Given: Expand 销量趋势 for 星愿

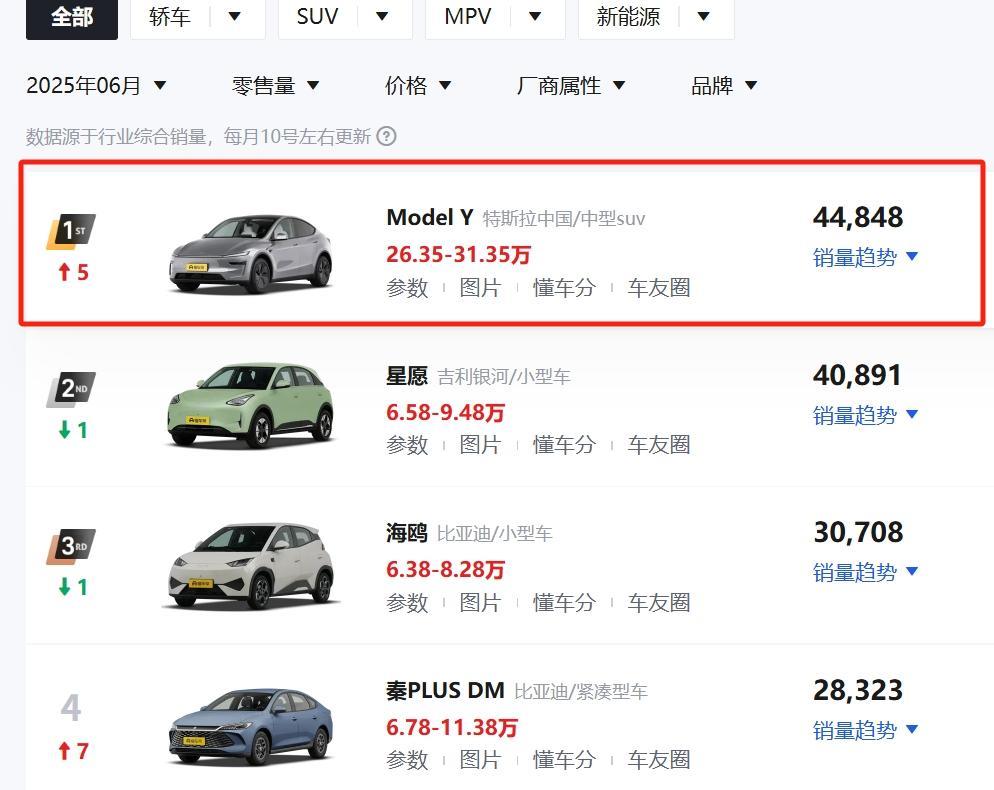Looking at the screenshot, I should [x=865, y=415].
